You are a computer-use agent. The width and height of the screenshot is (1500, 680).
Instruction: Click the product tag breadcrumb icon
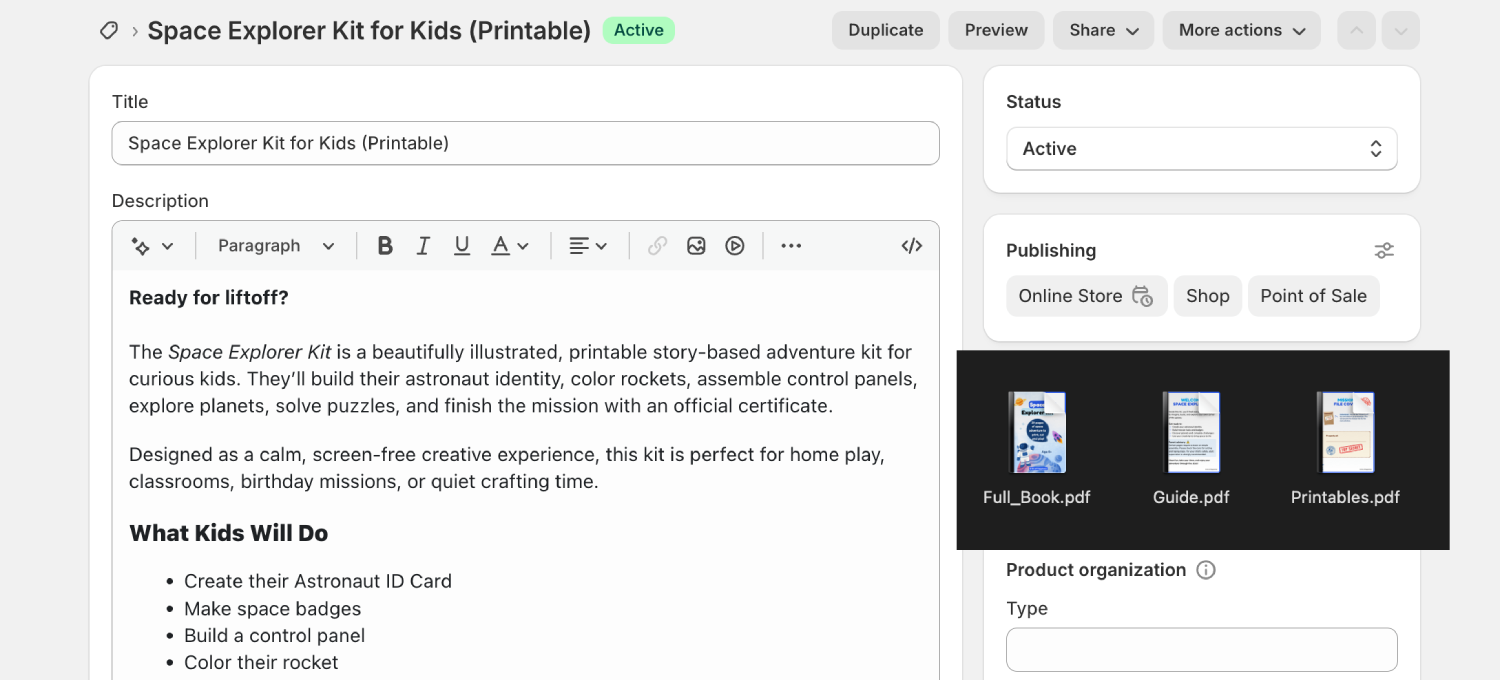tap(109, 31)
